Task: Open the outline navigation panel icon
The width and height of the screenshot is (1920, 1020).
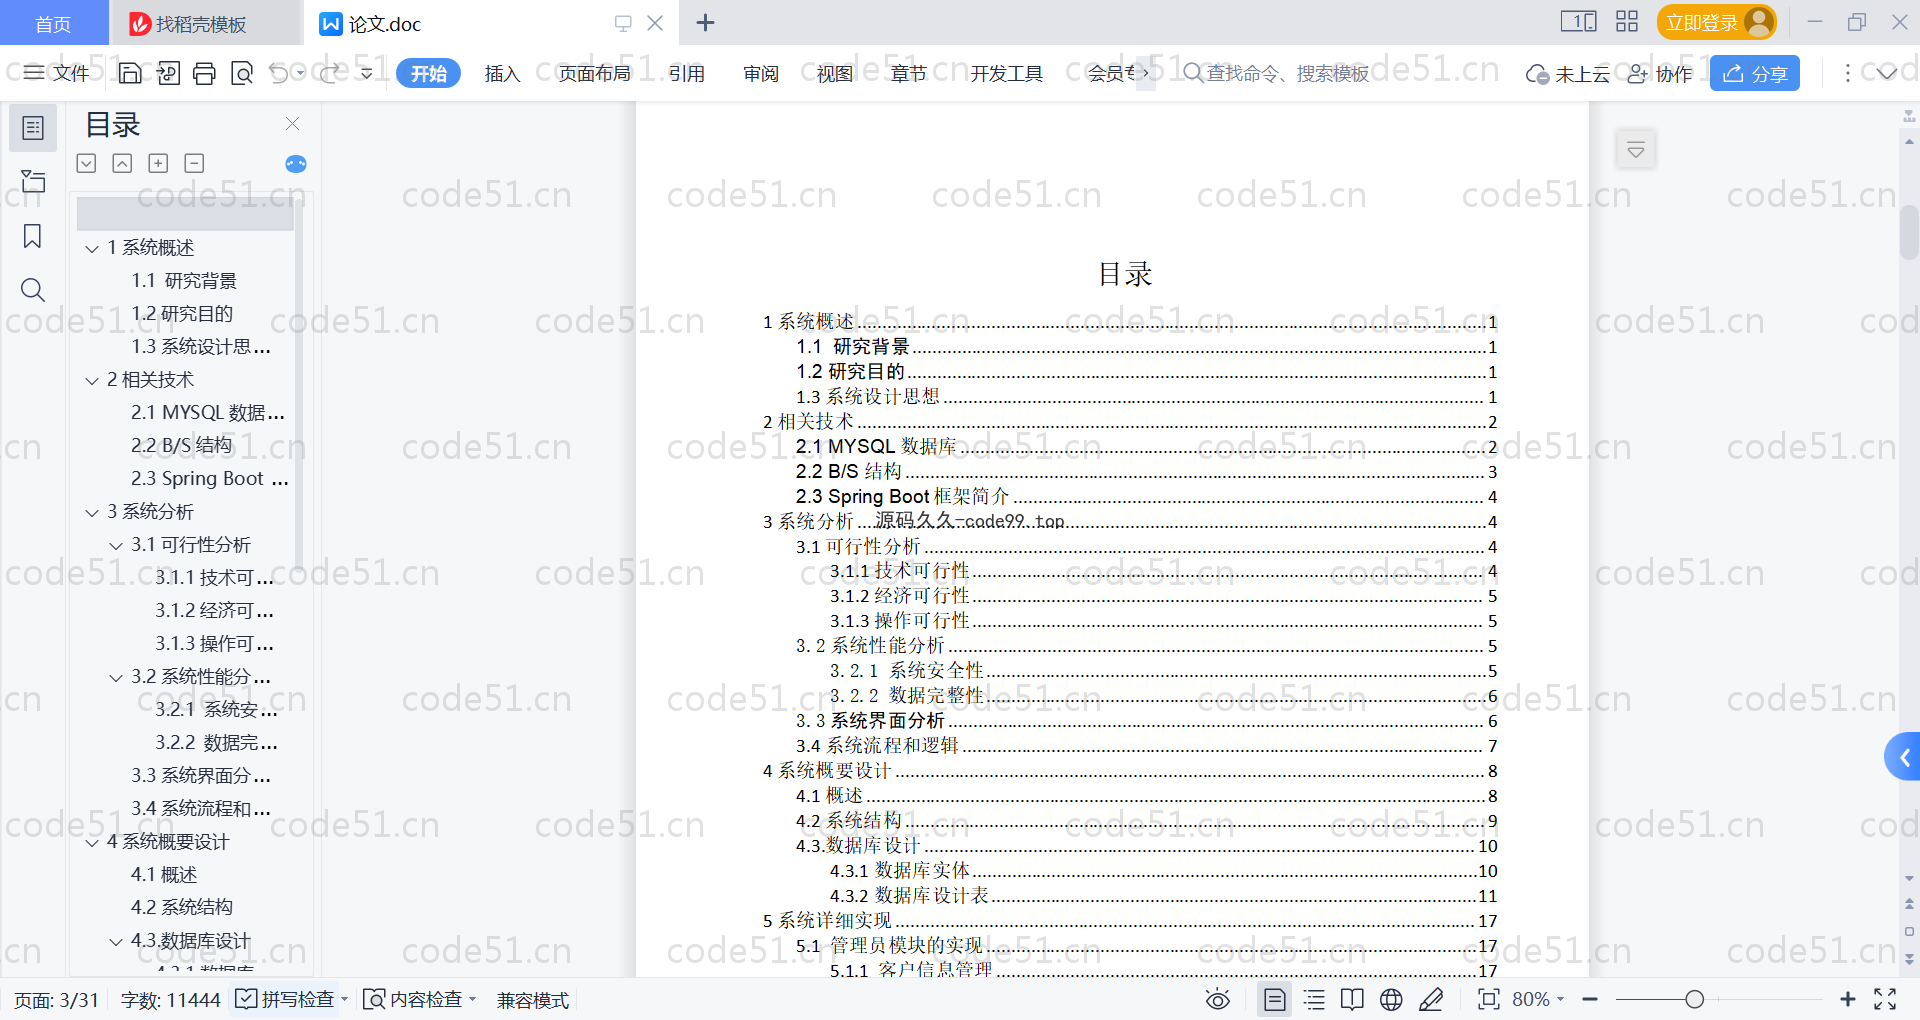Action: [x=33, y=128]
